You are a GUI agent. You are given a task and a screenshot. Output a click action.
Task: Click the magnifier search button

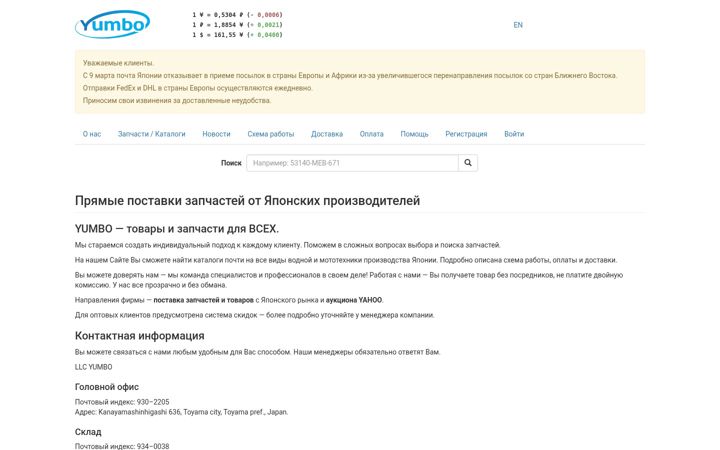pyautogui.click(x=468, y=163)
